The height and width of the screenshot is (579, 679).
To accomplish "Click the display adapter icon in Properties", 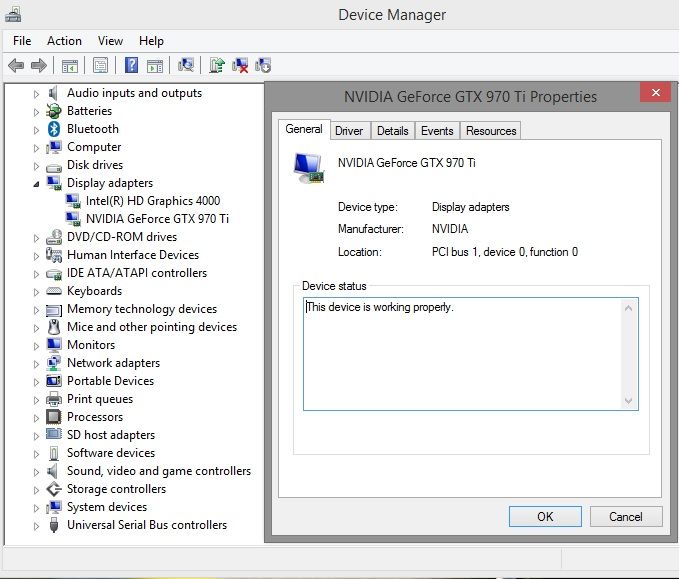I will click(x=308, y=168).
